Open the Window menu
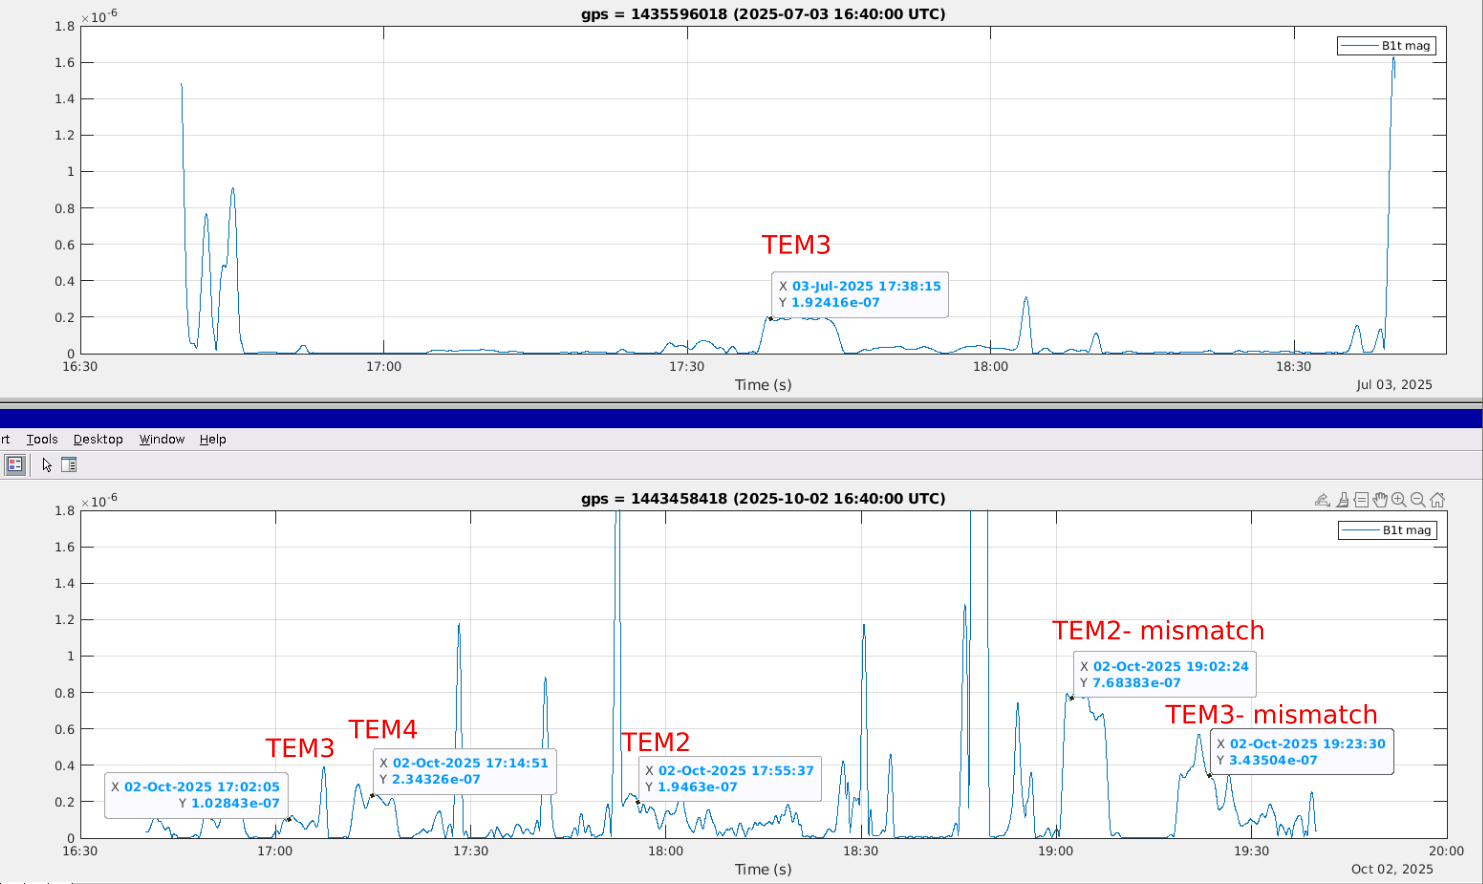Image resolution: width=1483 pixels, height=884 pixels. tap(162, 439)
